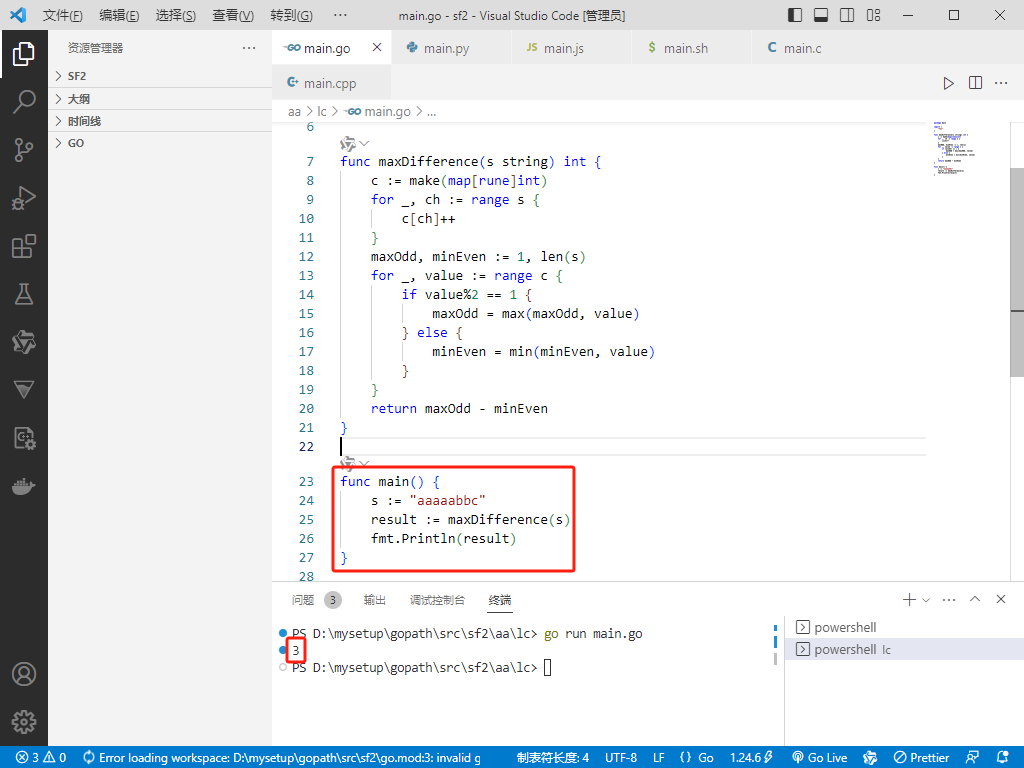Click the workspace error loading message
Viewport: 1024px width, 768px height.
pos(281,758)
